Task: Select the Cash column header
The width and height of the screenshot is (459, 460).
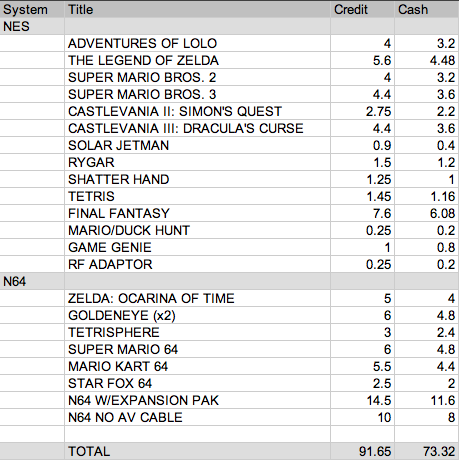Action: (427, 9)
